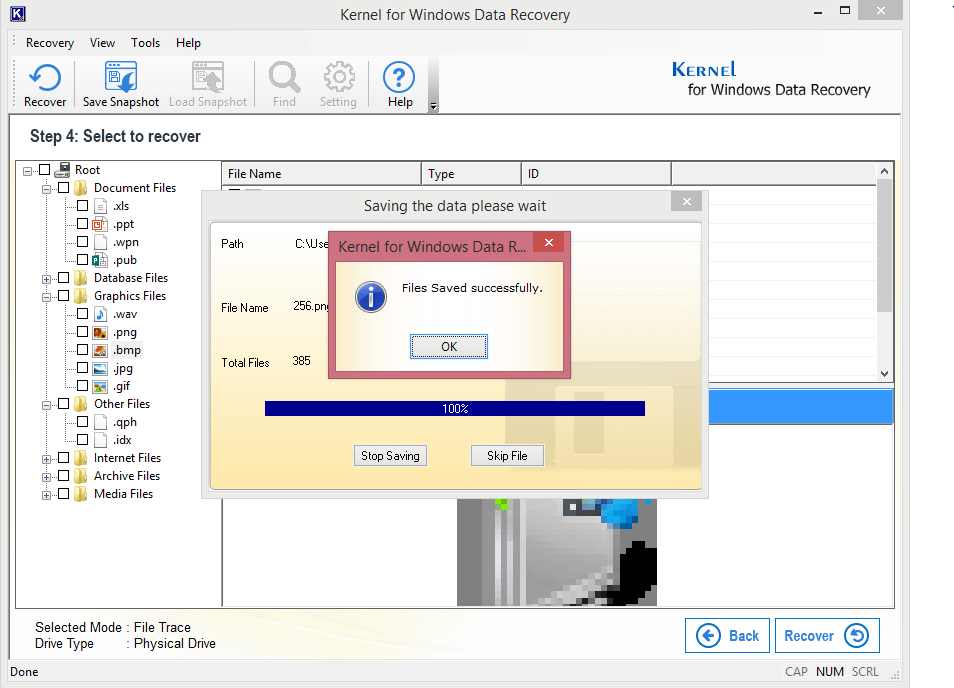This screenshot has height=688, width=954.
Task: Click the Archive Files folder icon
Action: tap(81, 476)
